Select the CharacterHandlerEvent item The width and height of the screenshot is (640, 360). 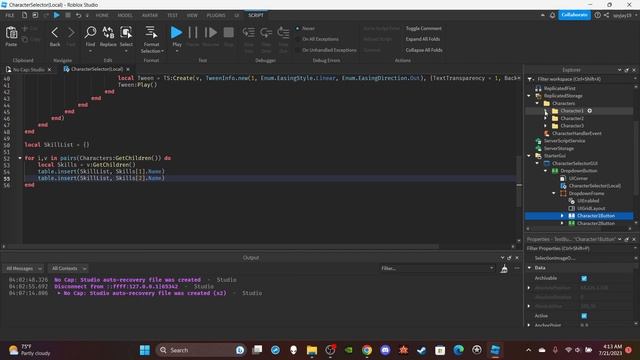pos(576,133)
